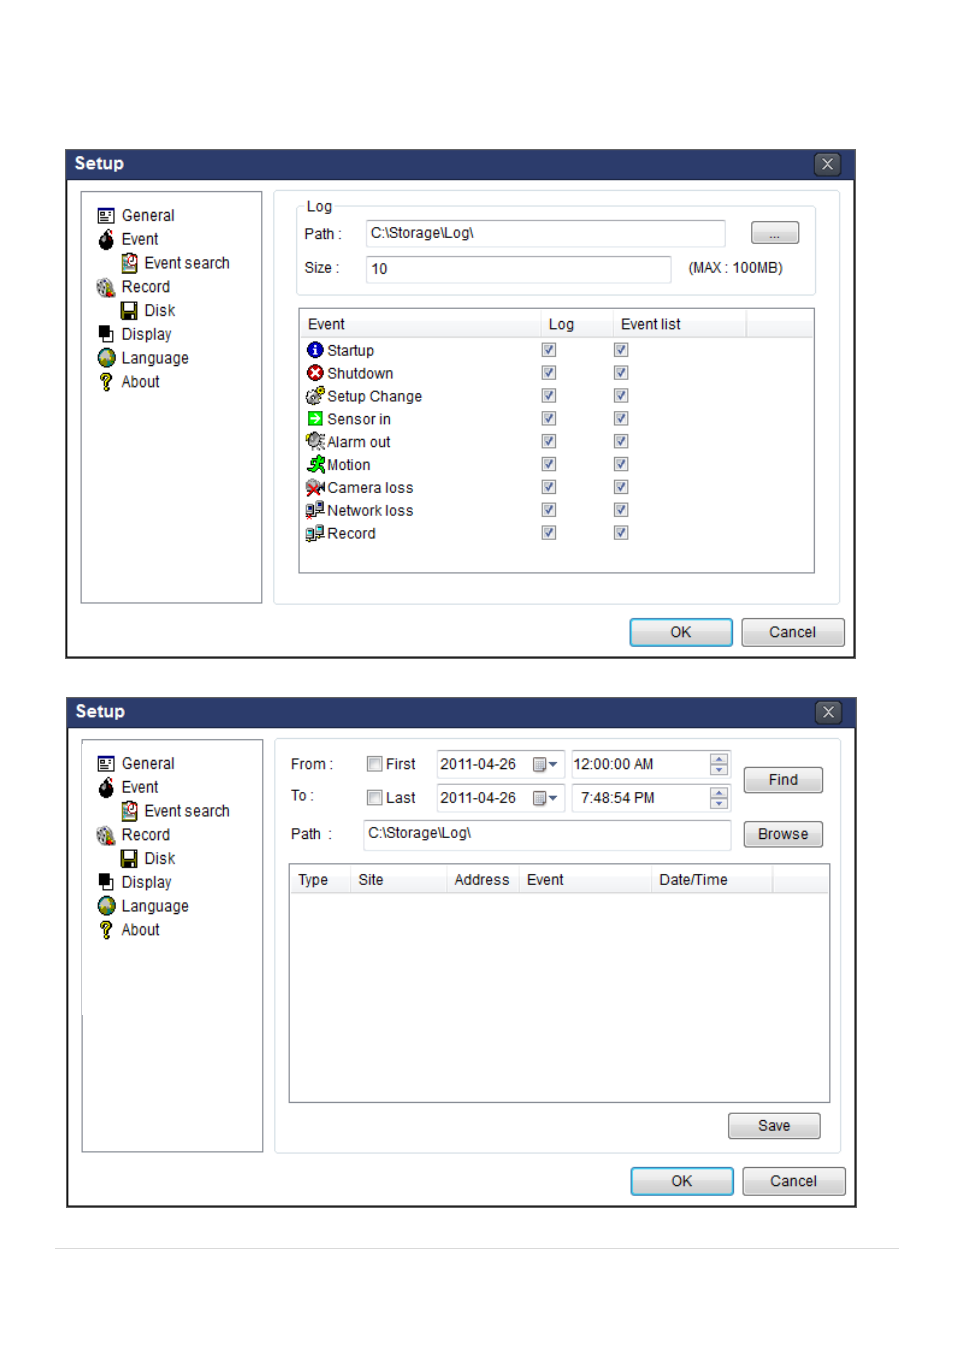Open the From date calendar dropdown
This screenshot has height=1350, width=955.
pyautogui.click(x=545, y=765)
